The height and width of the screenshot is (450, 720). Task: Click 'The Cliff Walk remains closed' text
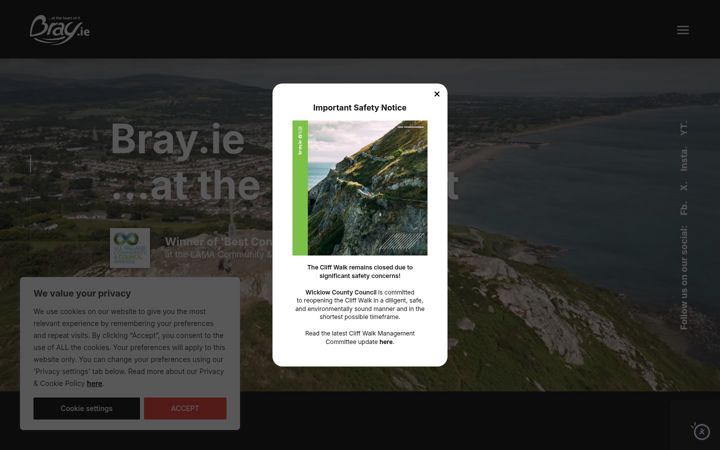click(x=360, y=271)
